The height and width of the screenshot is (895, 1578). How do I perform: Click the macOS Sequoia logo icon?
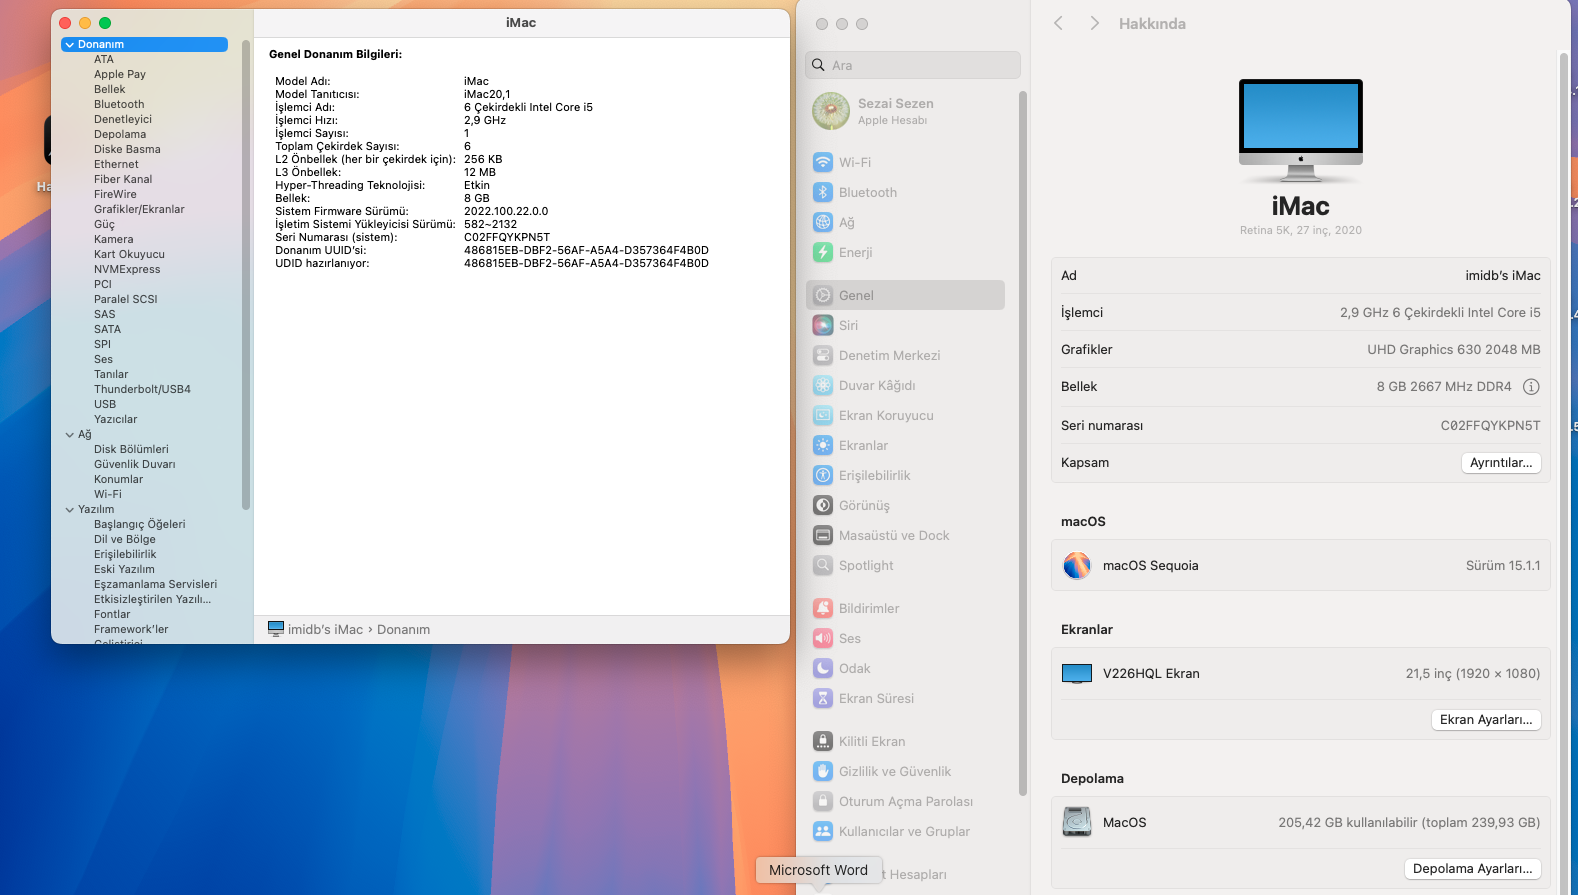point(1076,566)
